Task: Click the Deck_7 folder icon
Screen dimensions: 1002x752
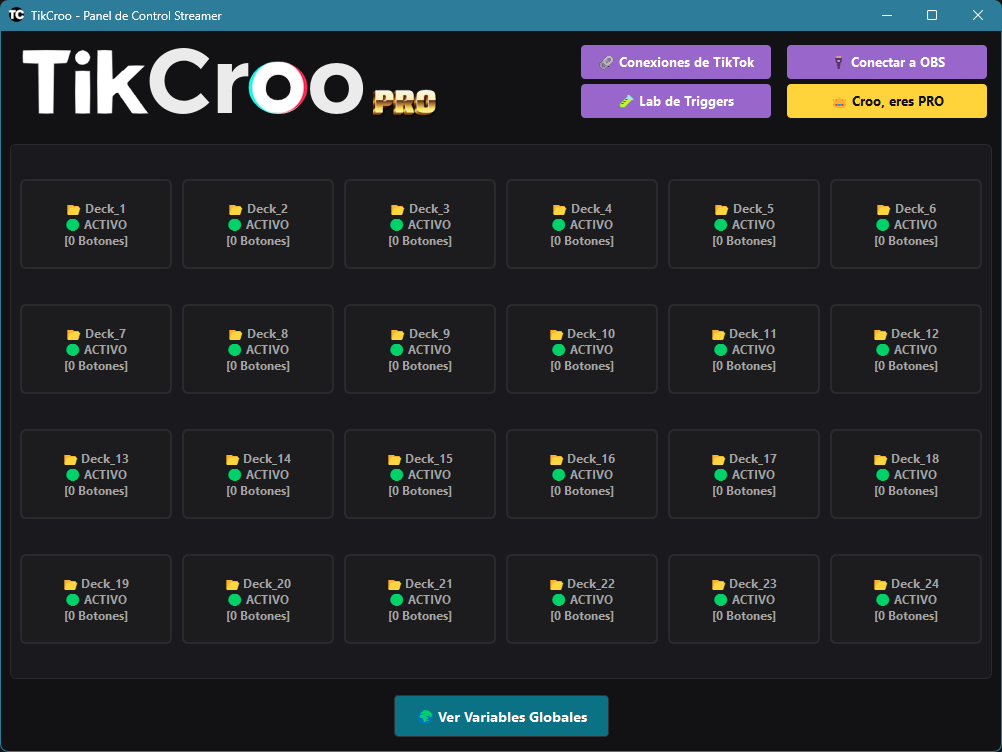Action: coord(73,335)
